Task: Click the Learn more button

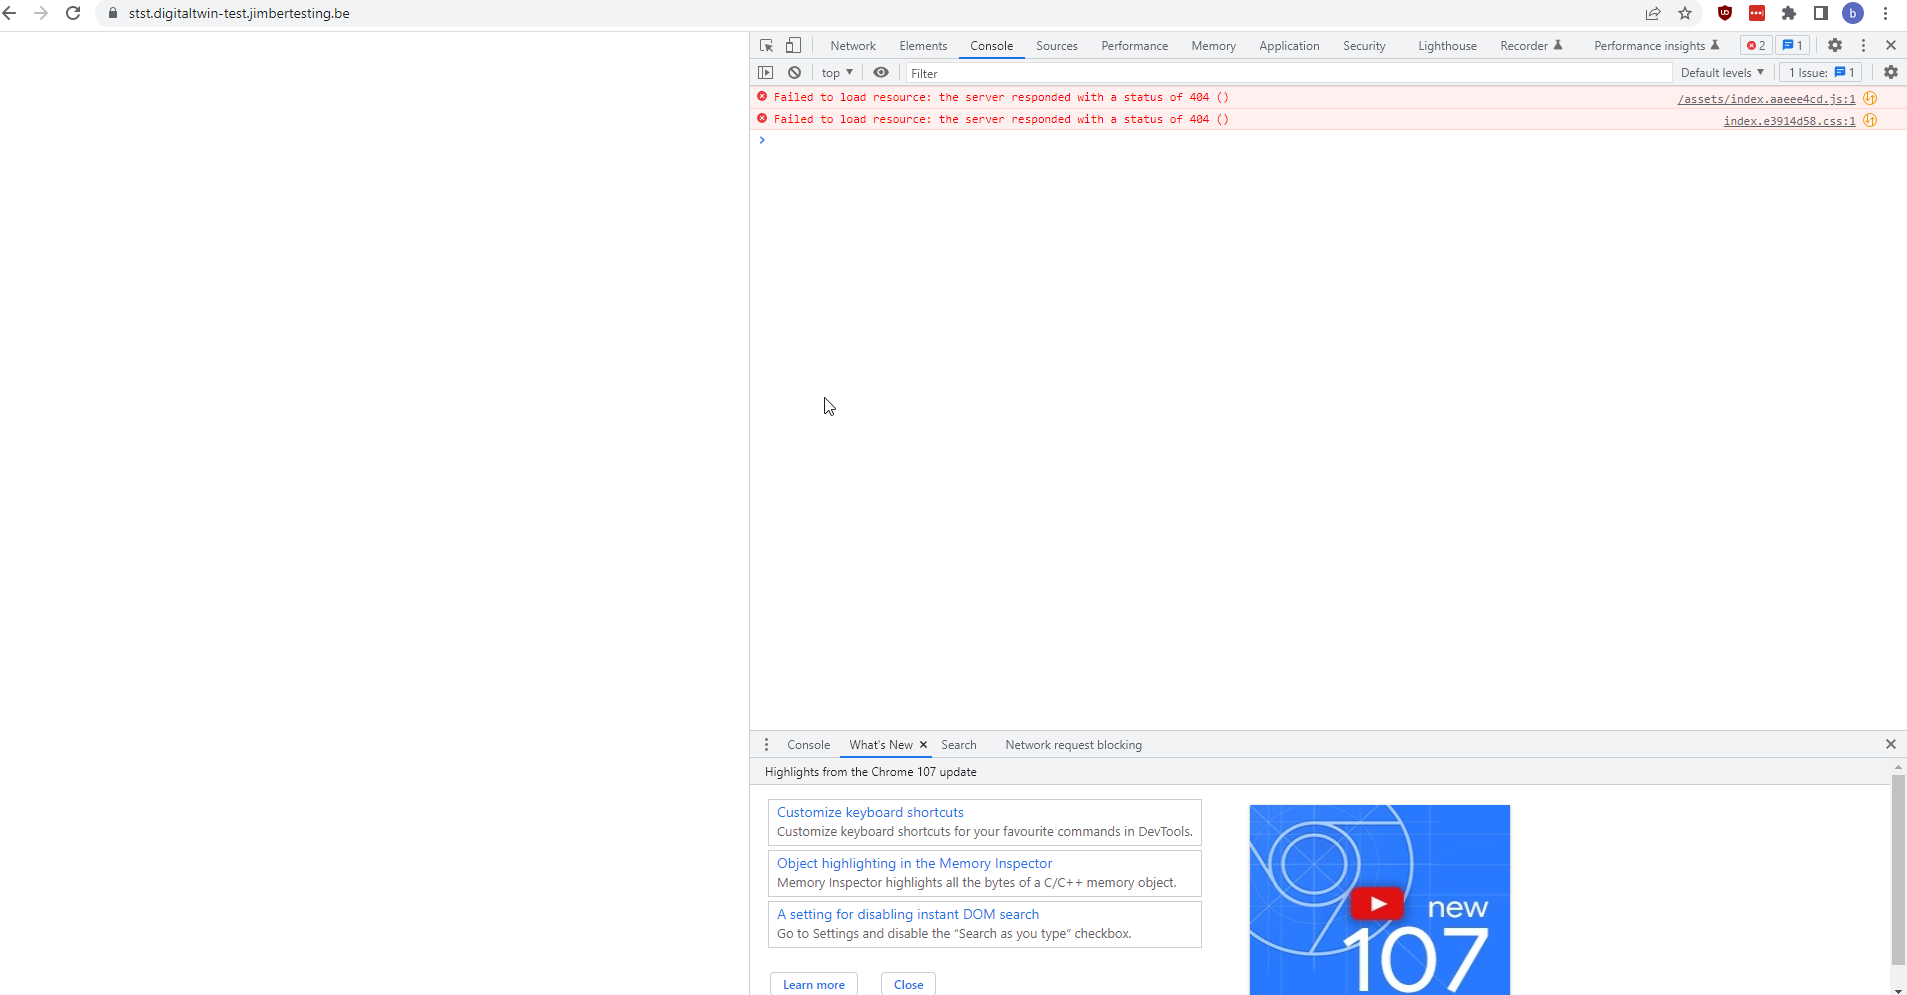Action: [x=813, y=984]
